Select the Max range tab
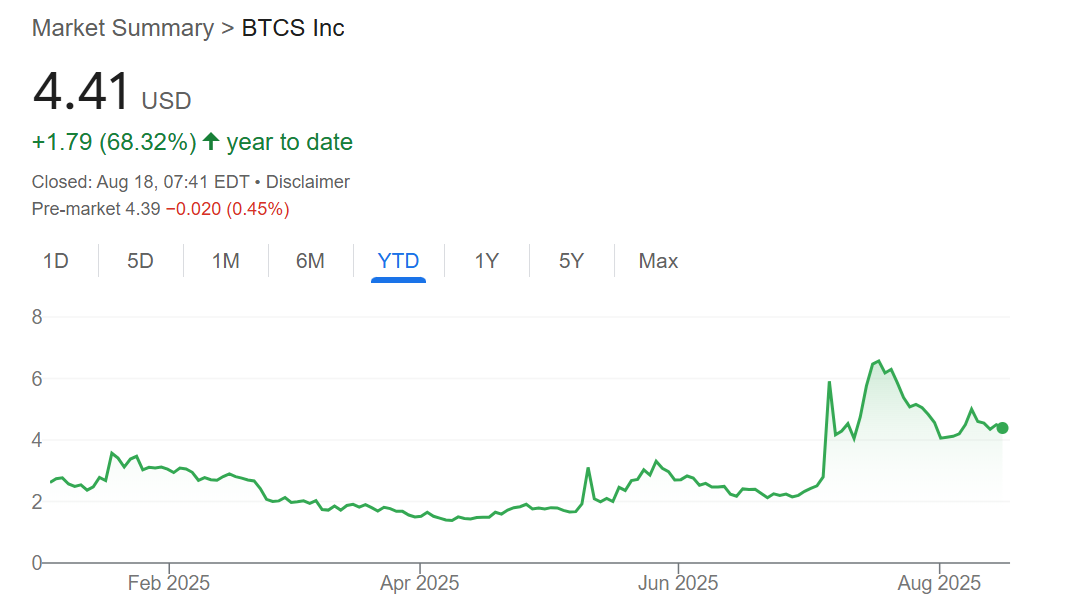The width and height of the screenshot is (1074, 613). tap(658, 261)
